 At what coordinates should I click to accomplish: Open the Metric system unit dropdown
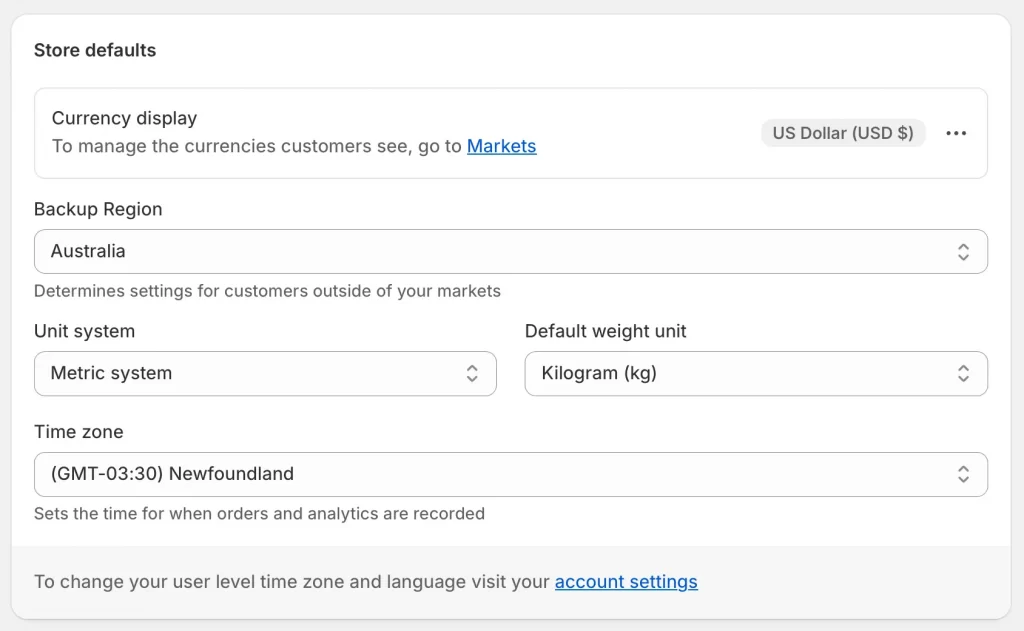[x=250, y=374]
